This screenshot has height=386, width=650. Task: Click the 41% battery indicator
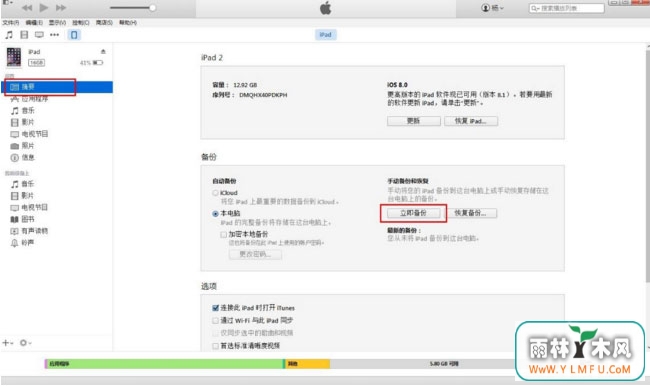91,63
